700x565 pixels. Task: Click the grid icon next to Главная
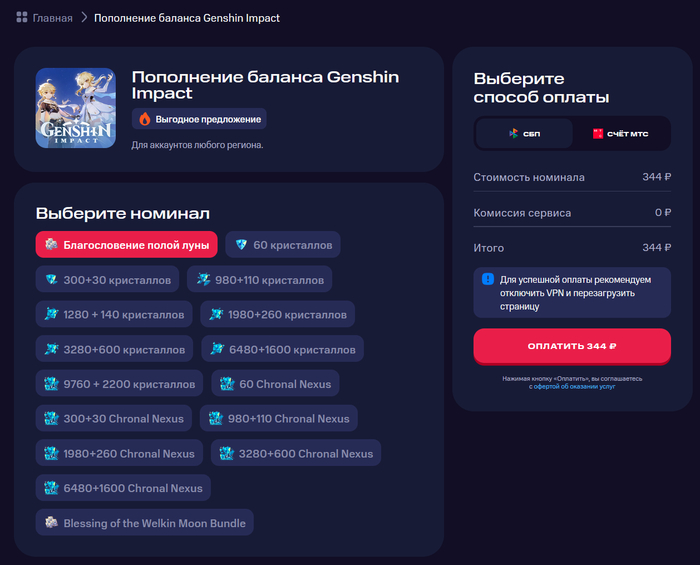click(22, 18)
